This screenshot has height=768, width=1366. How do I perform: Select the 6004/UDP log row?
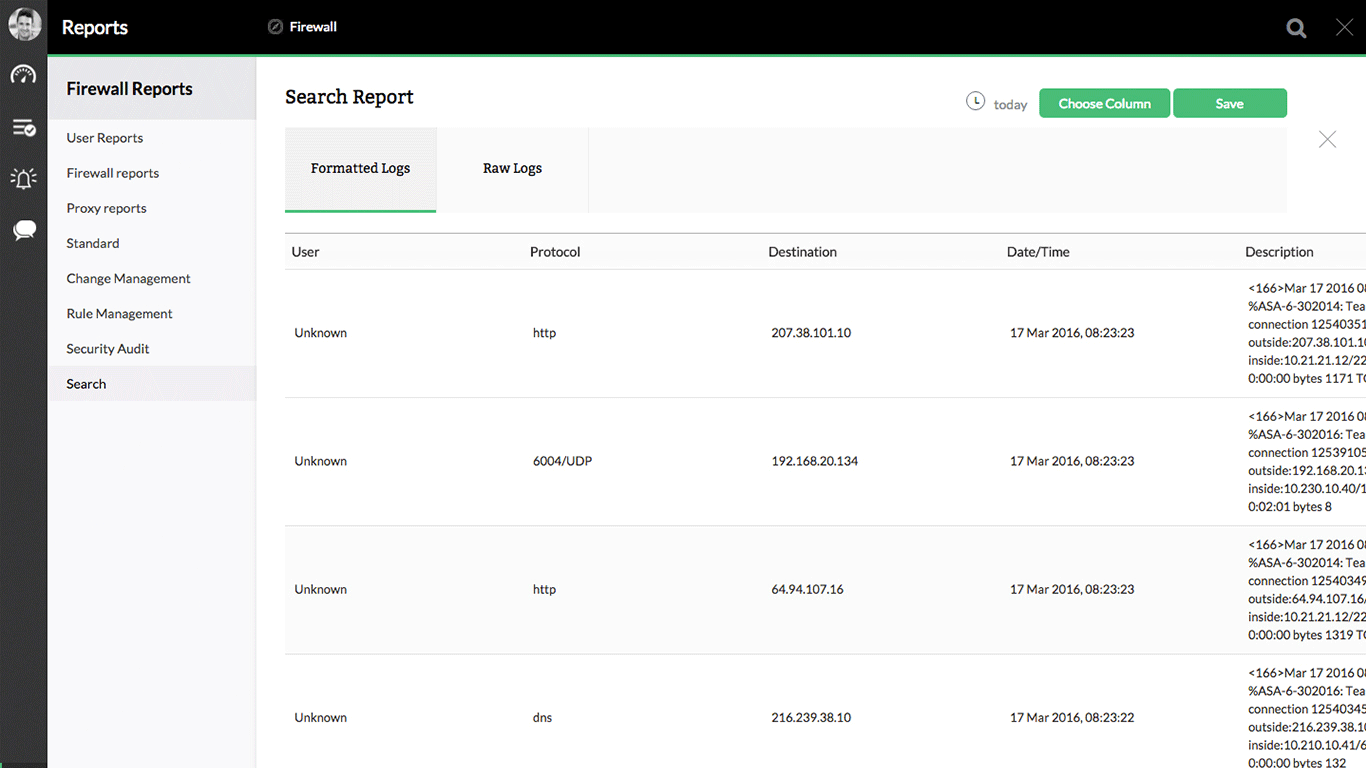click(x=562, y=461)
